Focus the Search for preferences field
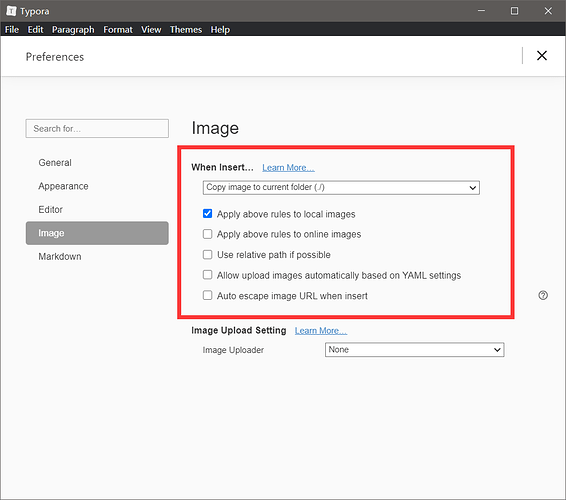Screen dimensions: 566x500 (97, 129)
